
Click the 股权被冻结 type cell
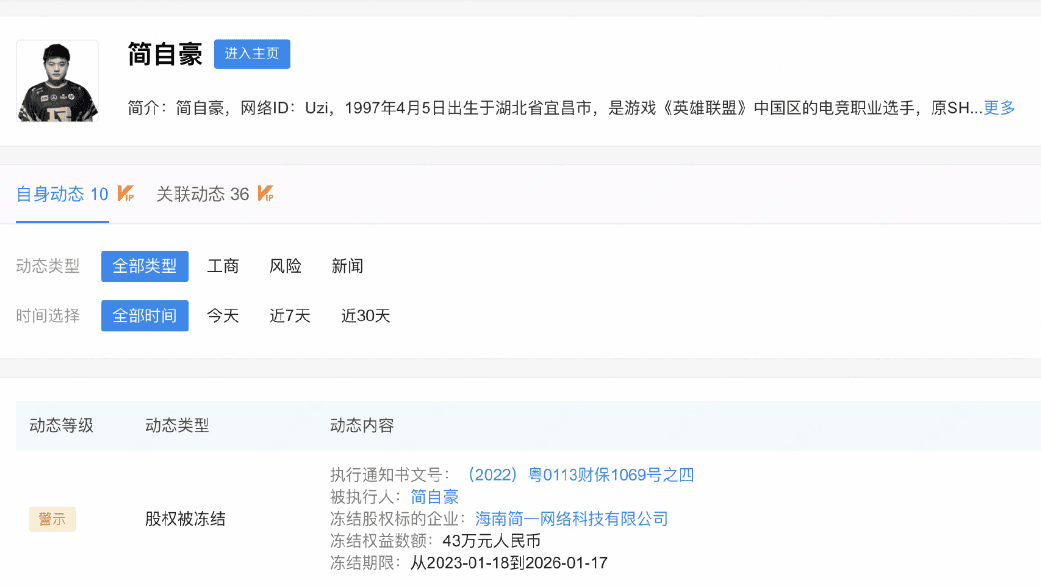(185, 519)
